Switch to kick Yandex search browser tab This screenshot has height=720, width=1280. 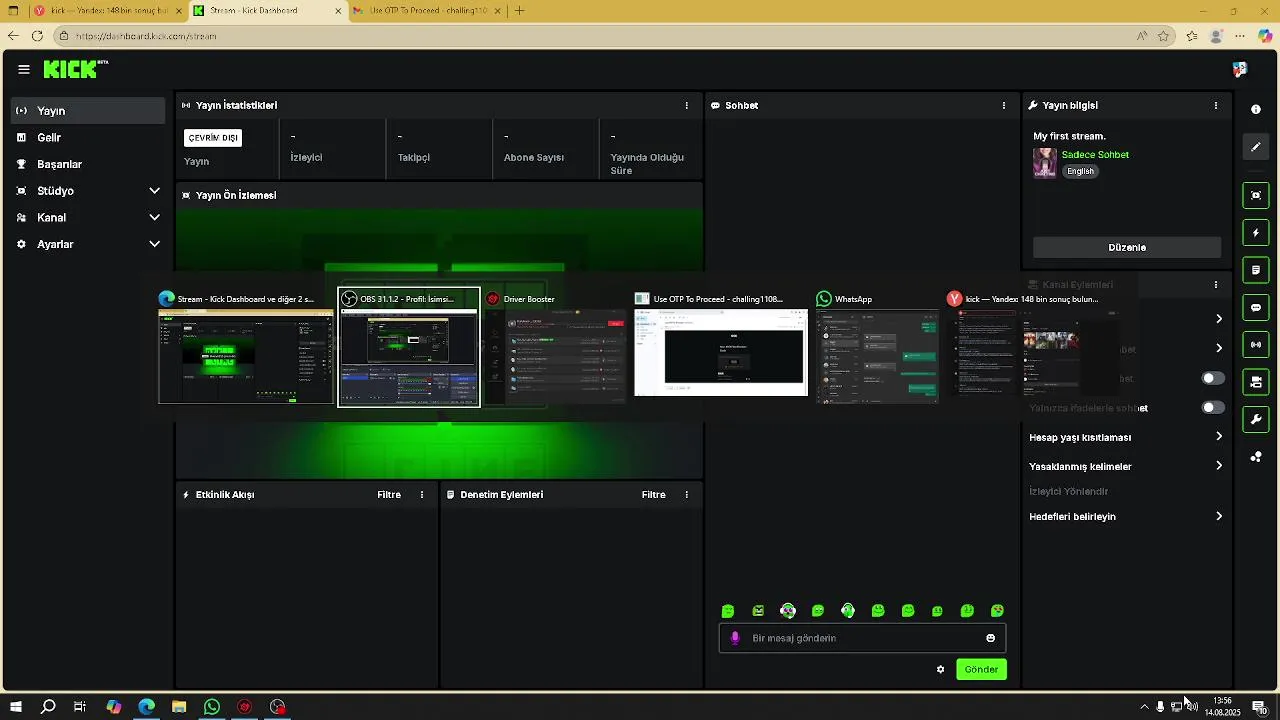pos(106,11)
